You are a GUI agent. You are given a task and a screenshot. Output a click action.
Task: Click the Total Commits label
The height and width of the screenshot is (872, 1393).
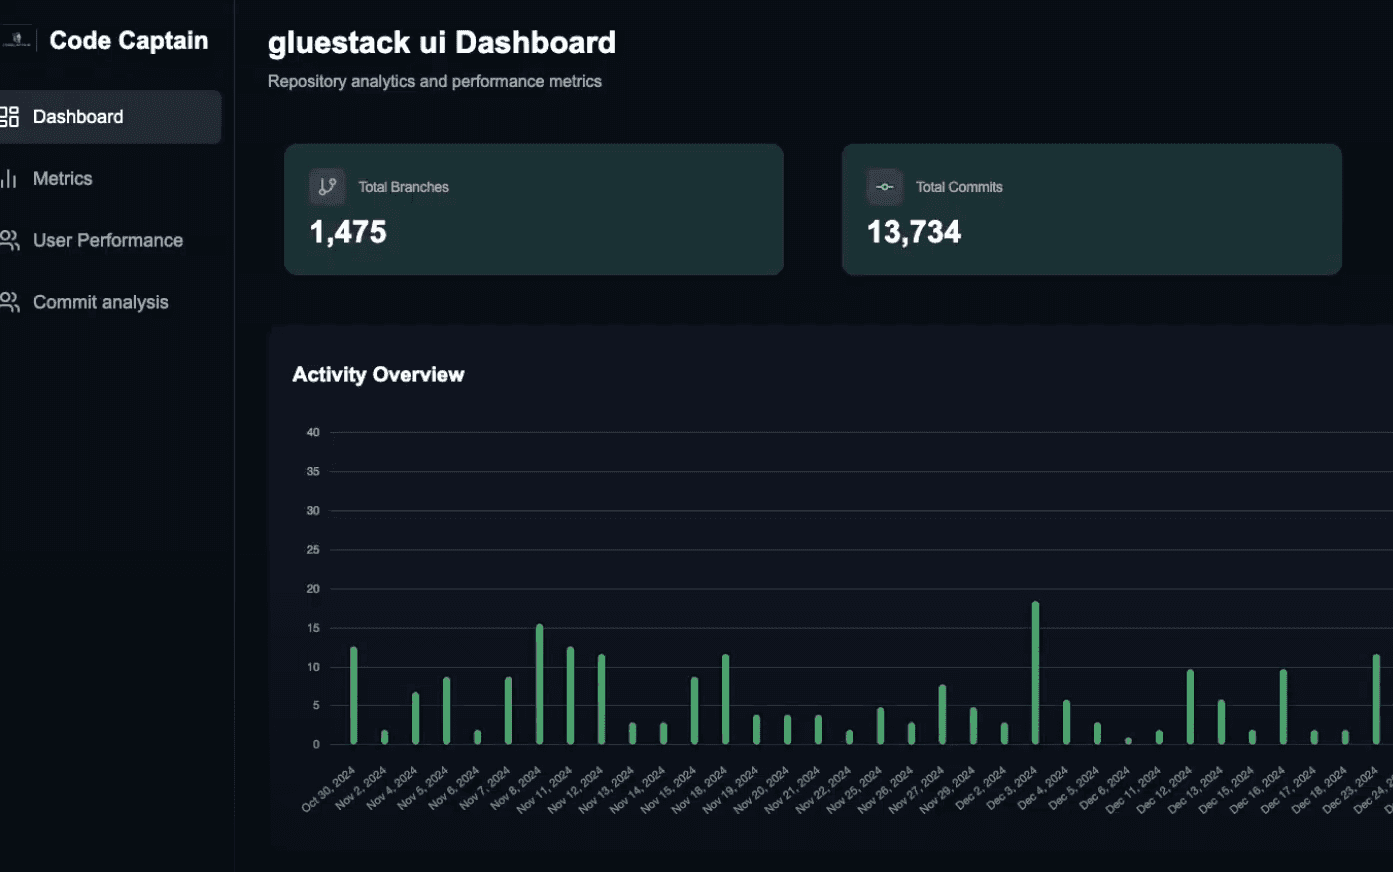coord(959,187)
